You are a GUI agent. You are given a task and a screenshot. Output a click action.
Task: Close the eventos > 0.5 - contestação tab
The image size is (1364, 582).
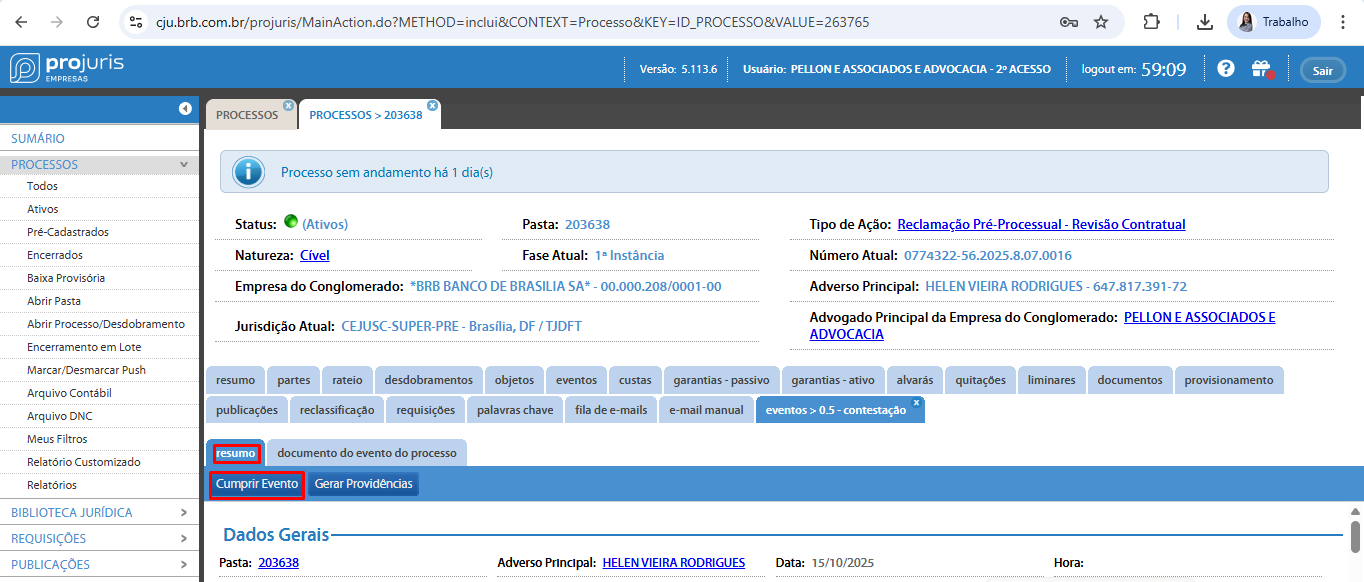916,402
